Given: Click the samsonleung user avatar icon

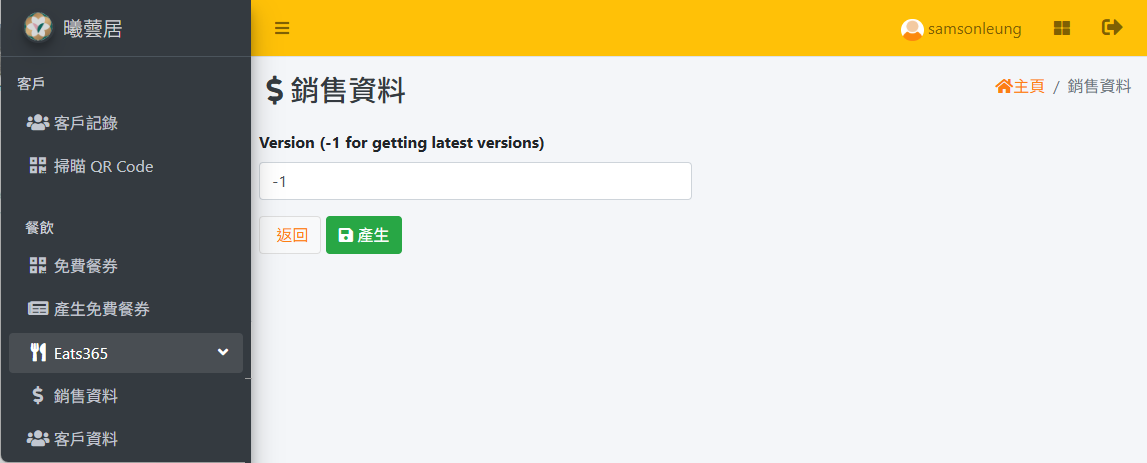Looking at the screenshot, I should click(x=912, y=29).
